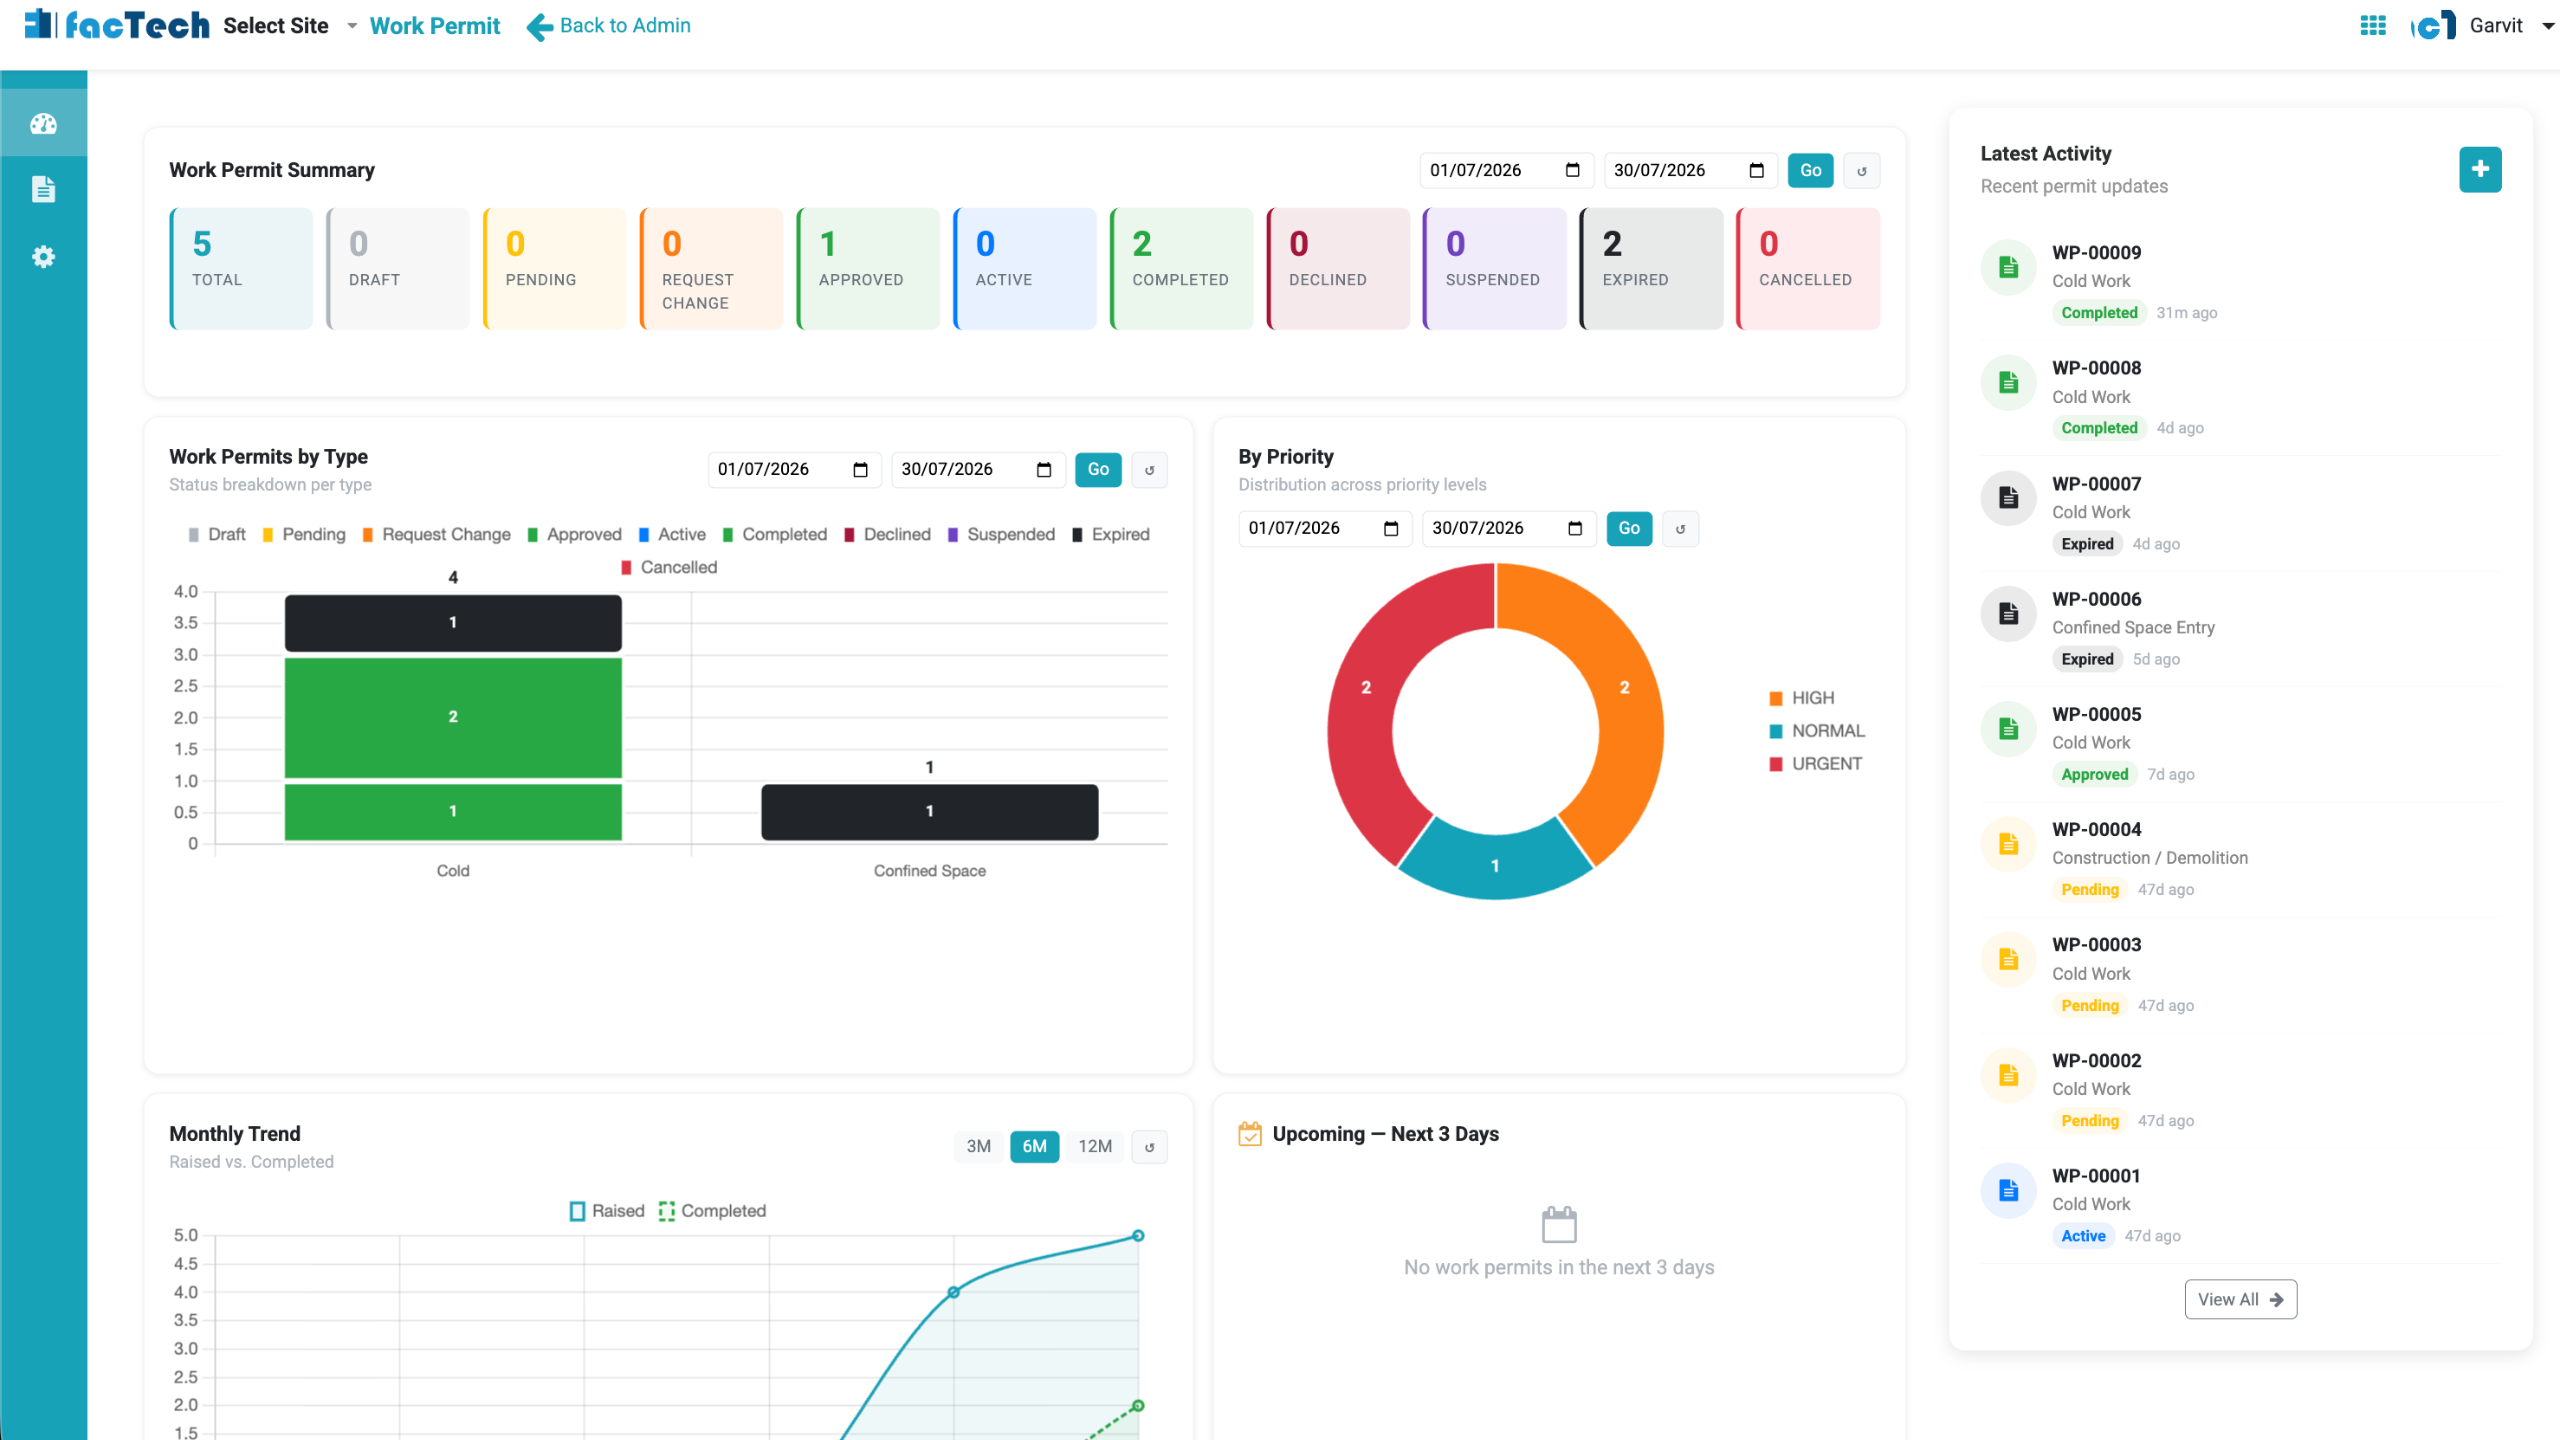Open WP-00009 document icon in activity
The height and width of the screenshot is (1440, 2560).
coord(2008,267)
